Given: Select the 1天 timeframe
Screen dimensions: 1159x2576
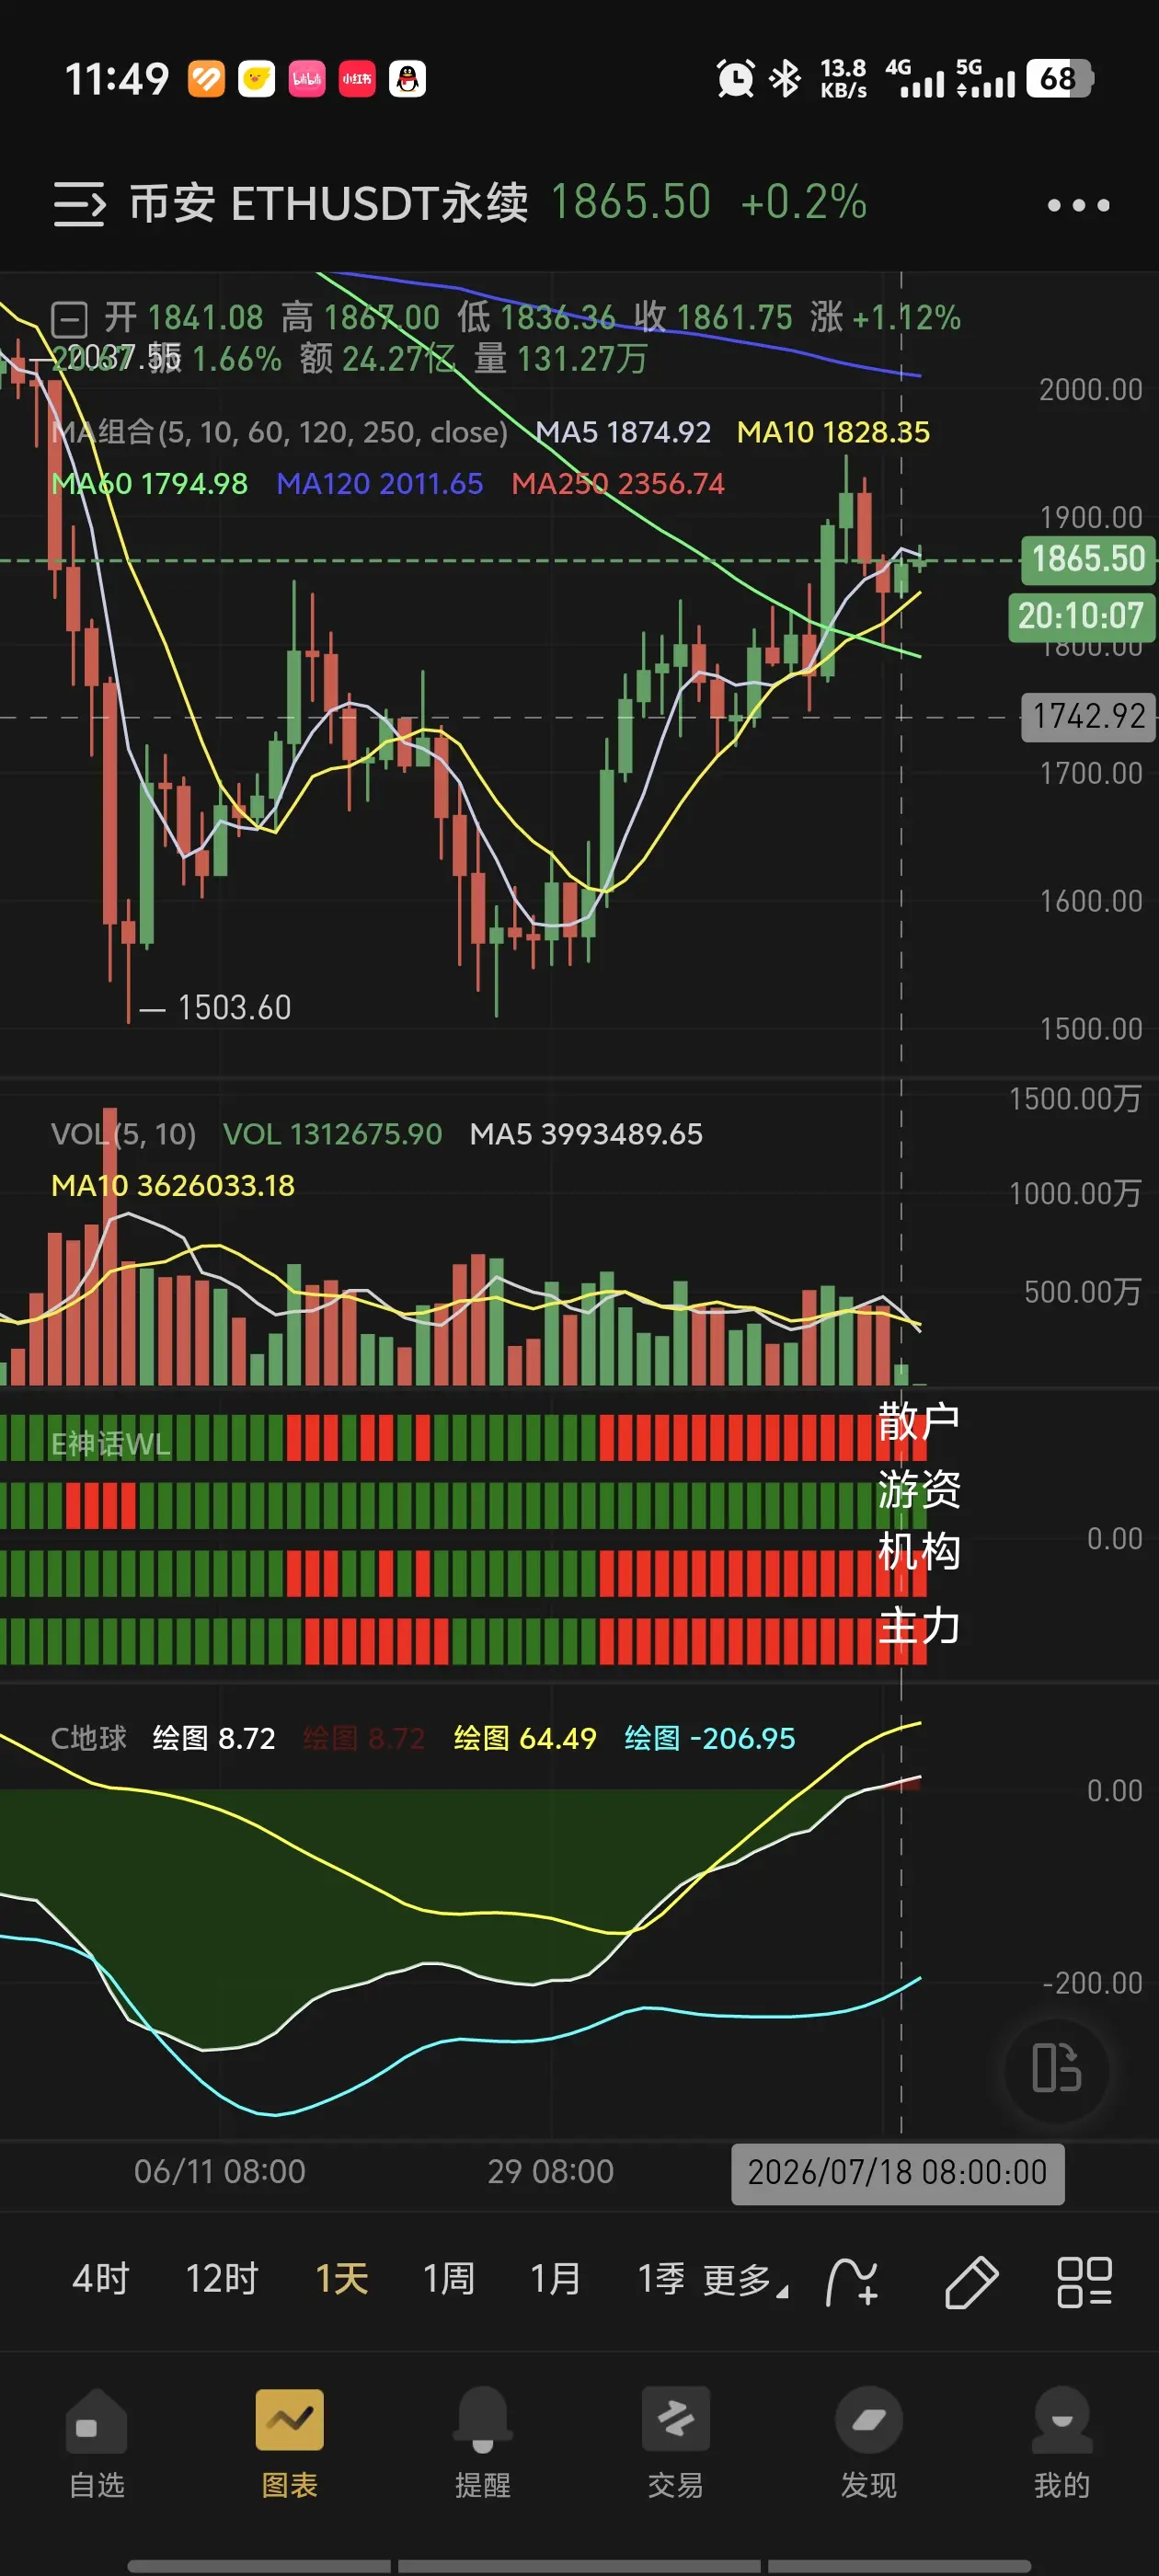Looking at the screenshot, I should tap(342, 2279).
